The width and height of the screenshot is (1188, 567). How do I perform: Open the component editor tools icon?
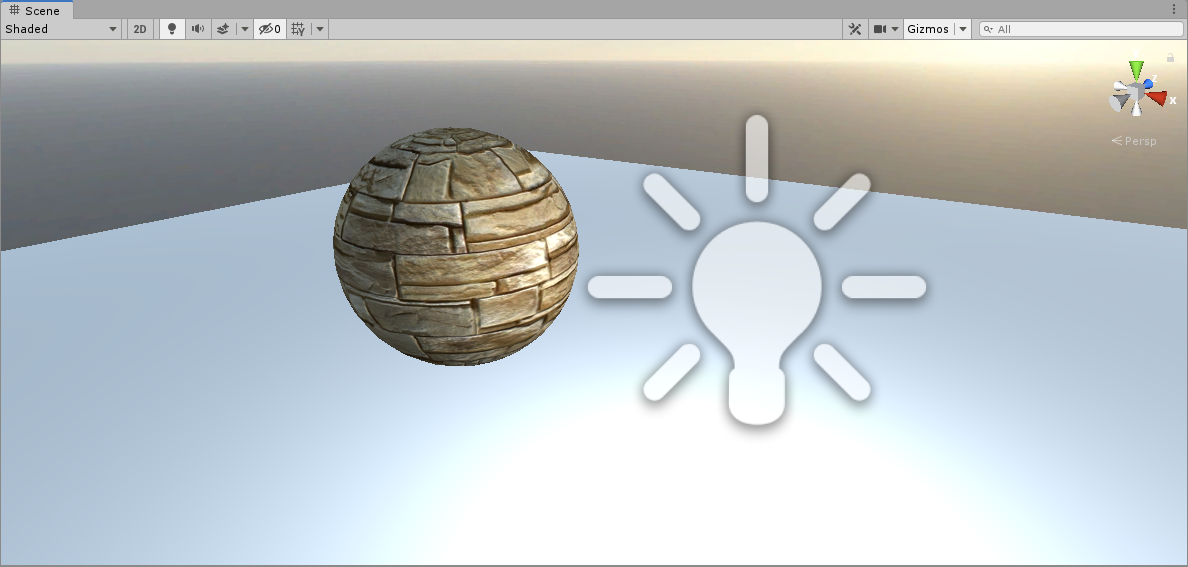pyautogui.click(x=855, y=29)
